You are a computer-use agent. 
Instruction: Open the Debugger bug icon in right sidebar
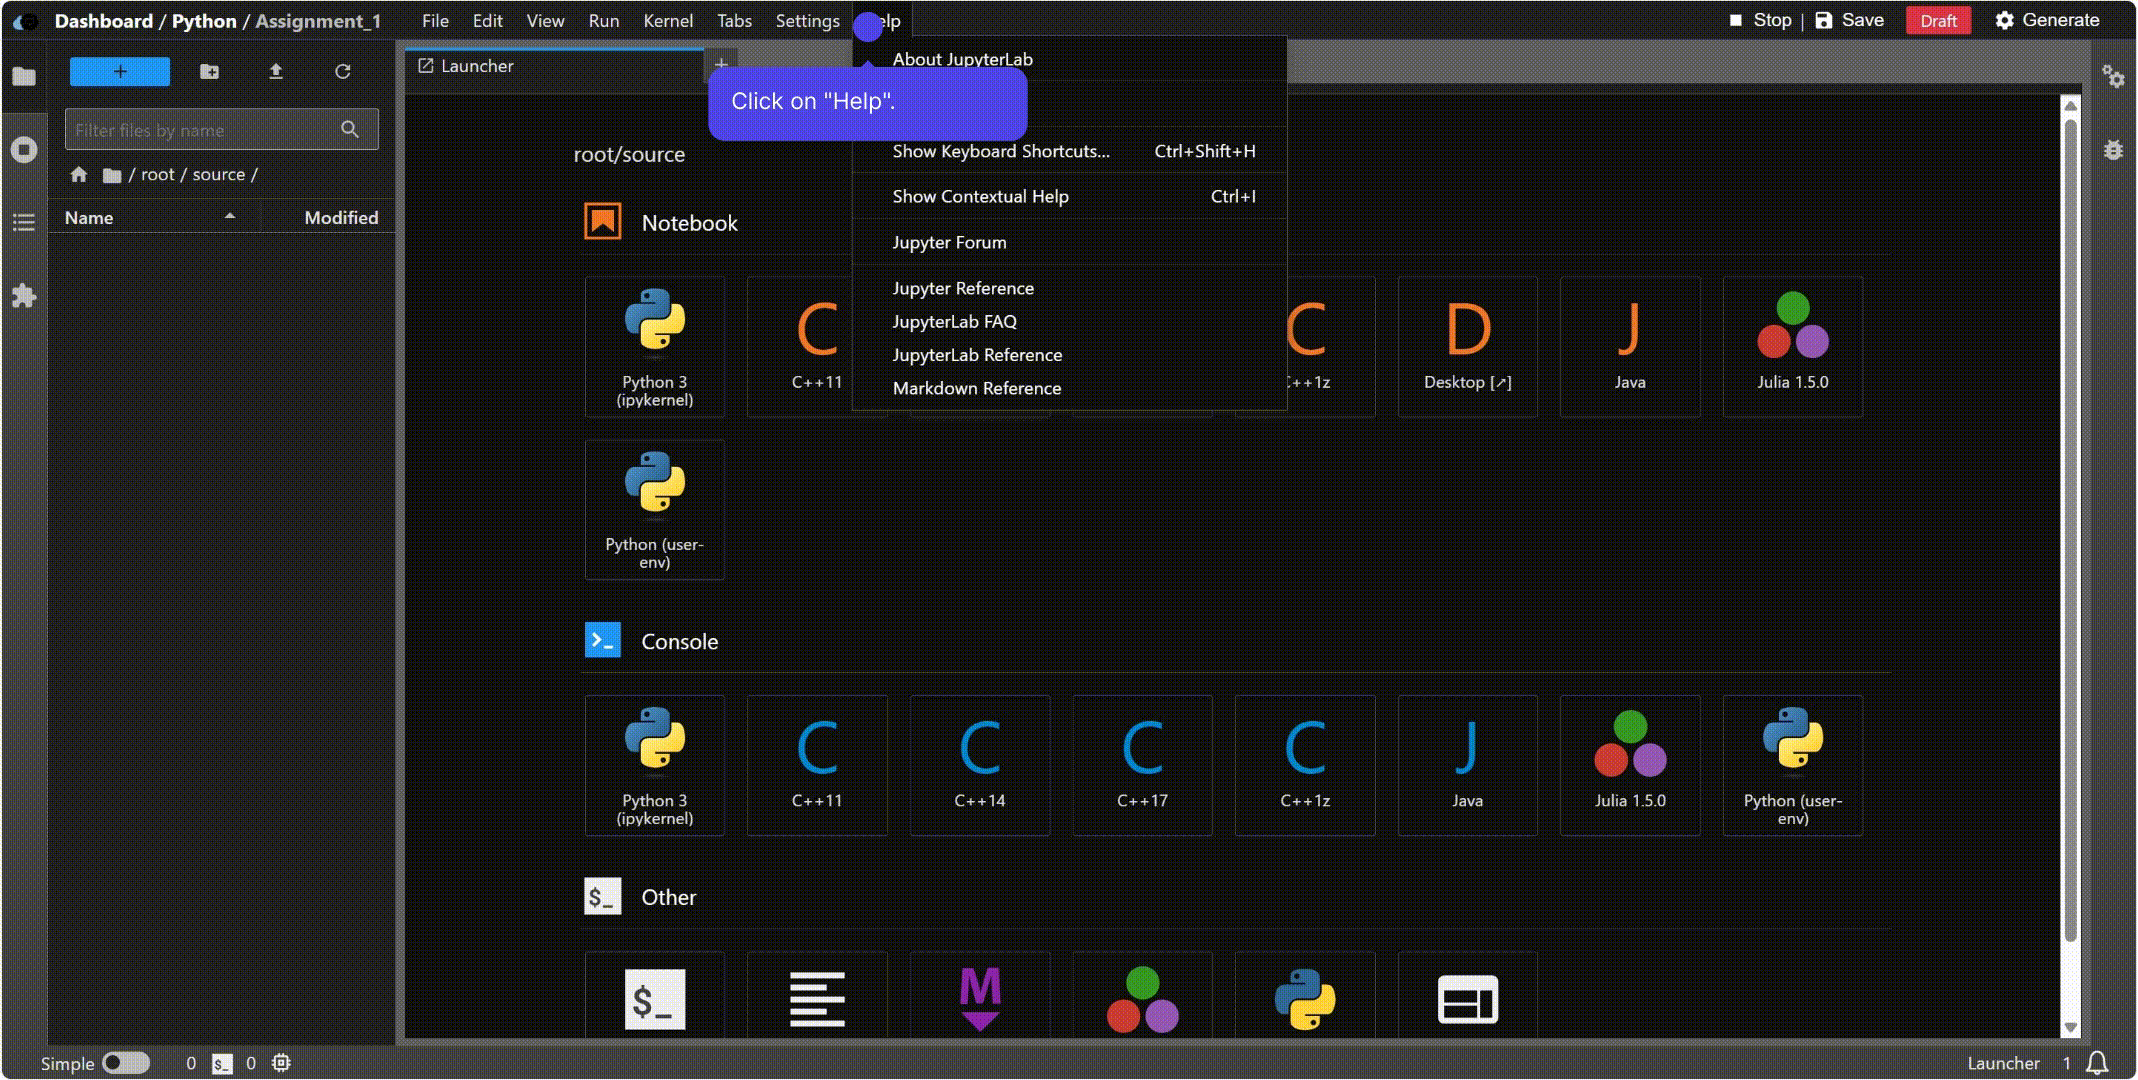(2113, 150)
